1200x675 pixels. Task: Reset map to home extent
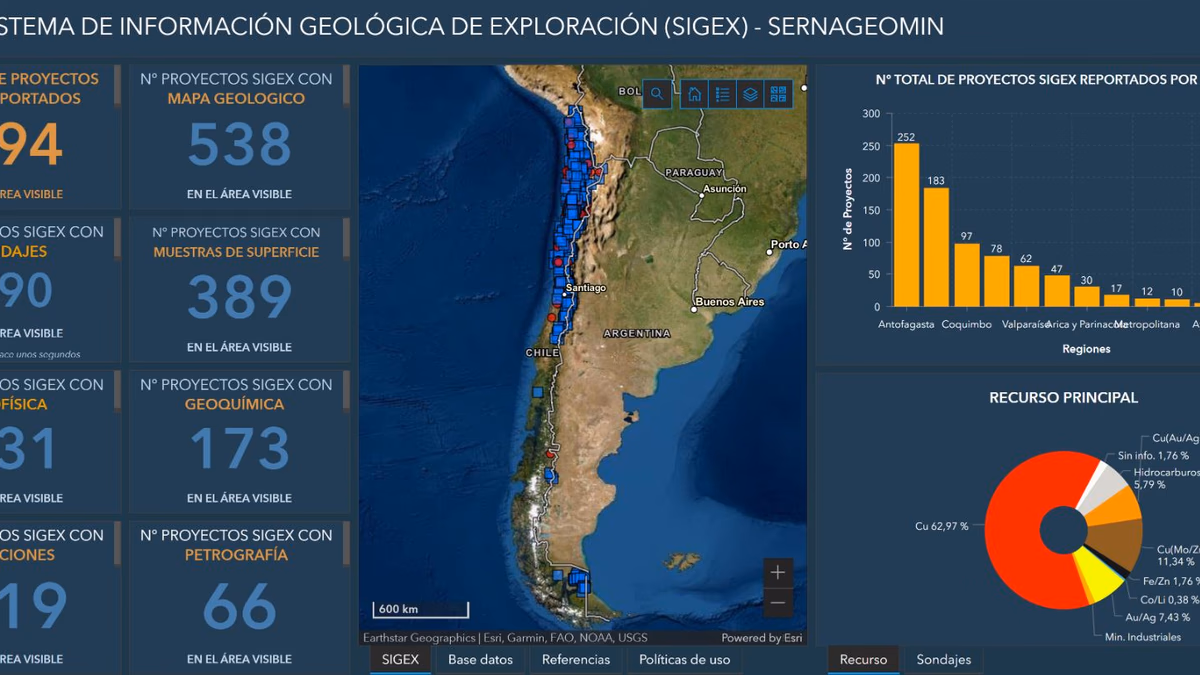click(695, 94)
